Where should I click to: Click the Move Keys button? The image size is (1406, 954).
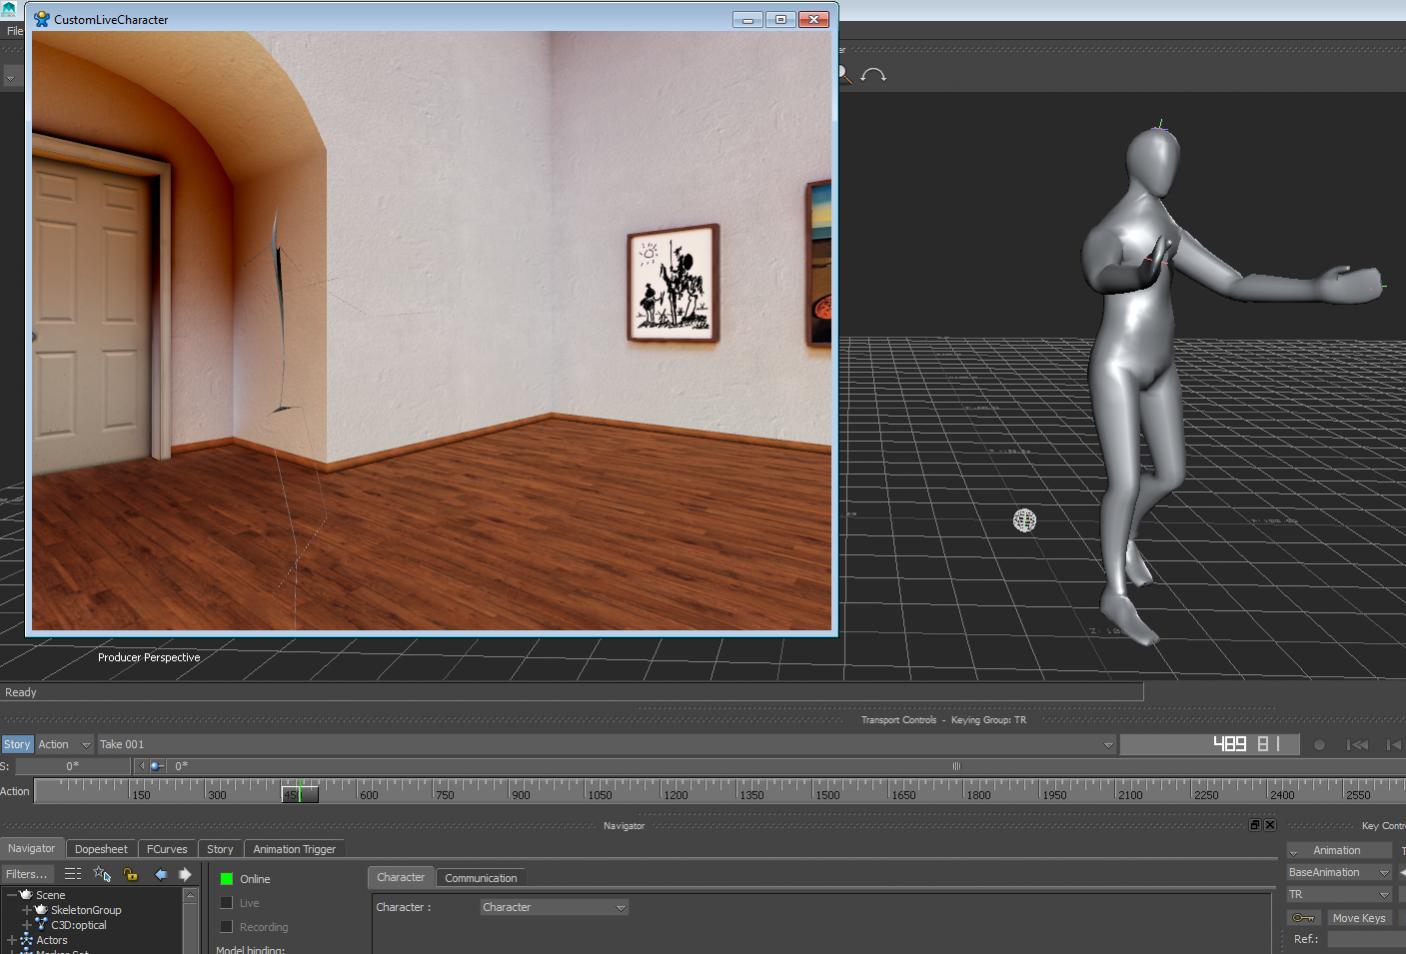pyautogui.click(x=1358, y=918)
